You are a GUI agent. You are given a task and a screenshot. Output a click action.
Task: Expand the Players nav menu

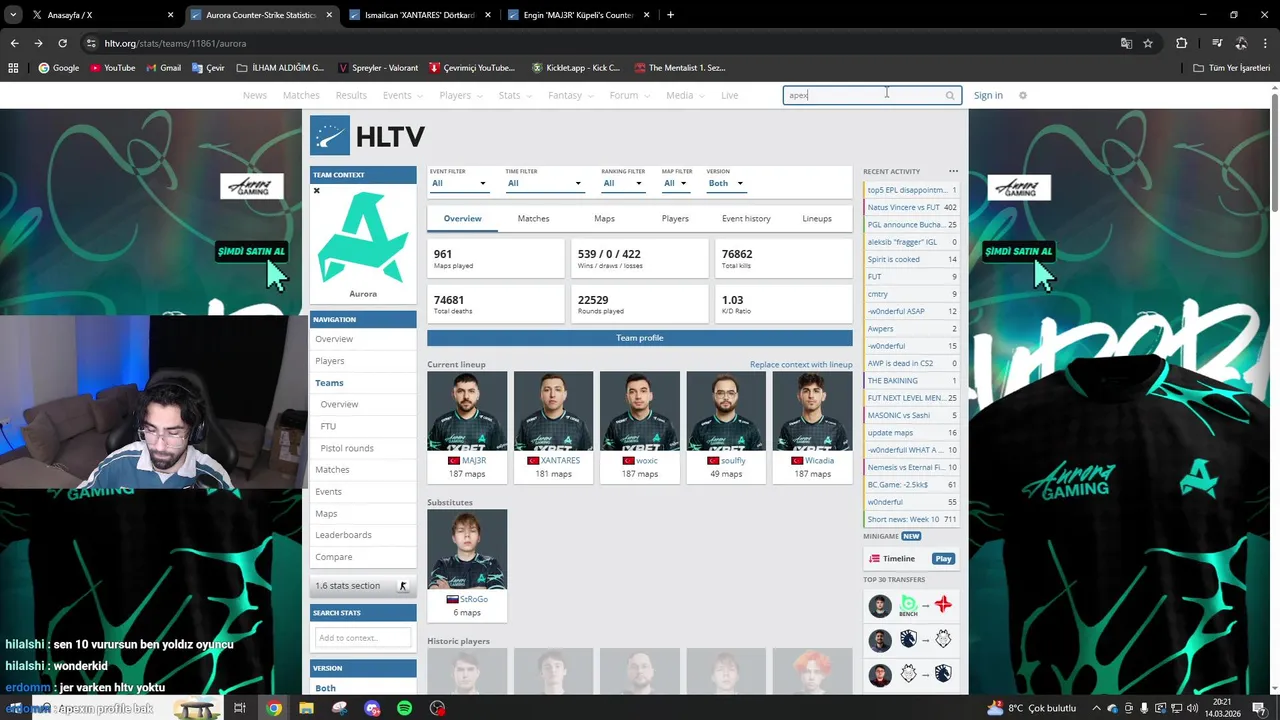[x=461, y=95]
